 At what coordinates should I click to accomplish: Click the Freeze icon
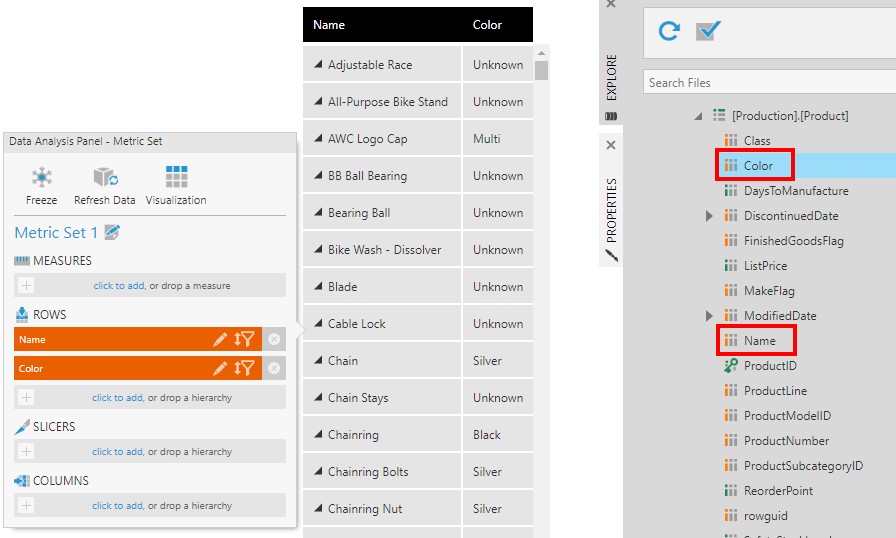(x=41, y=178)
